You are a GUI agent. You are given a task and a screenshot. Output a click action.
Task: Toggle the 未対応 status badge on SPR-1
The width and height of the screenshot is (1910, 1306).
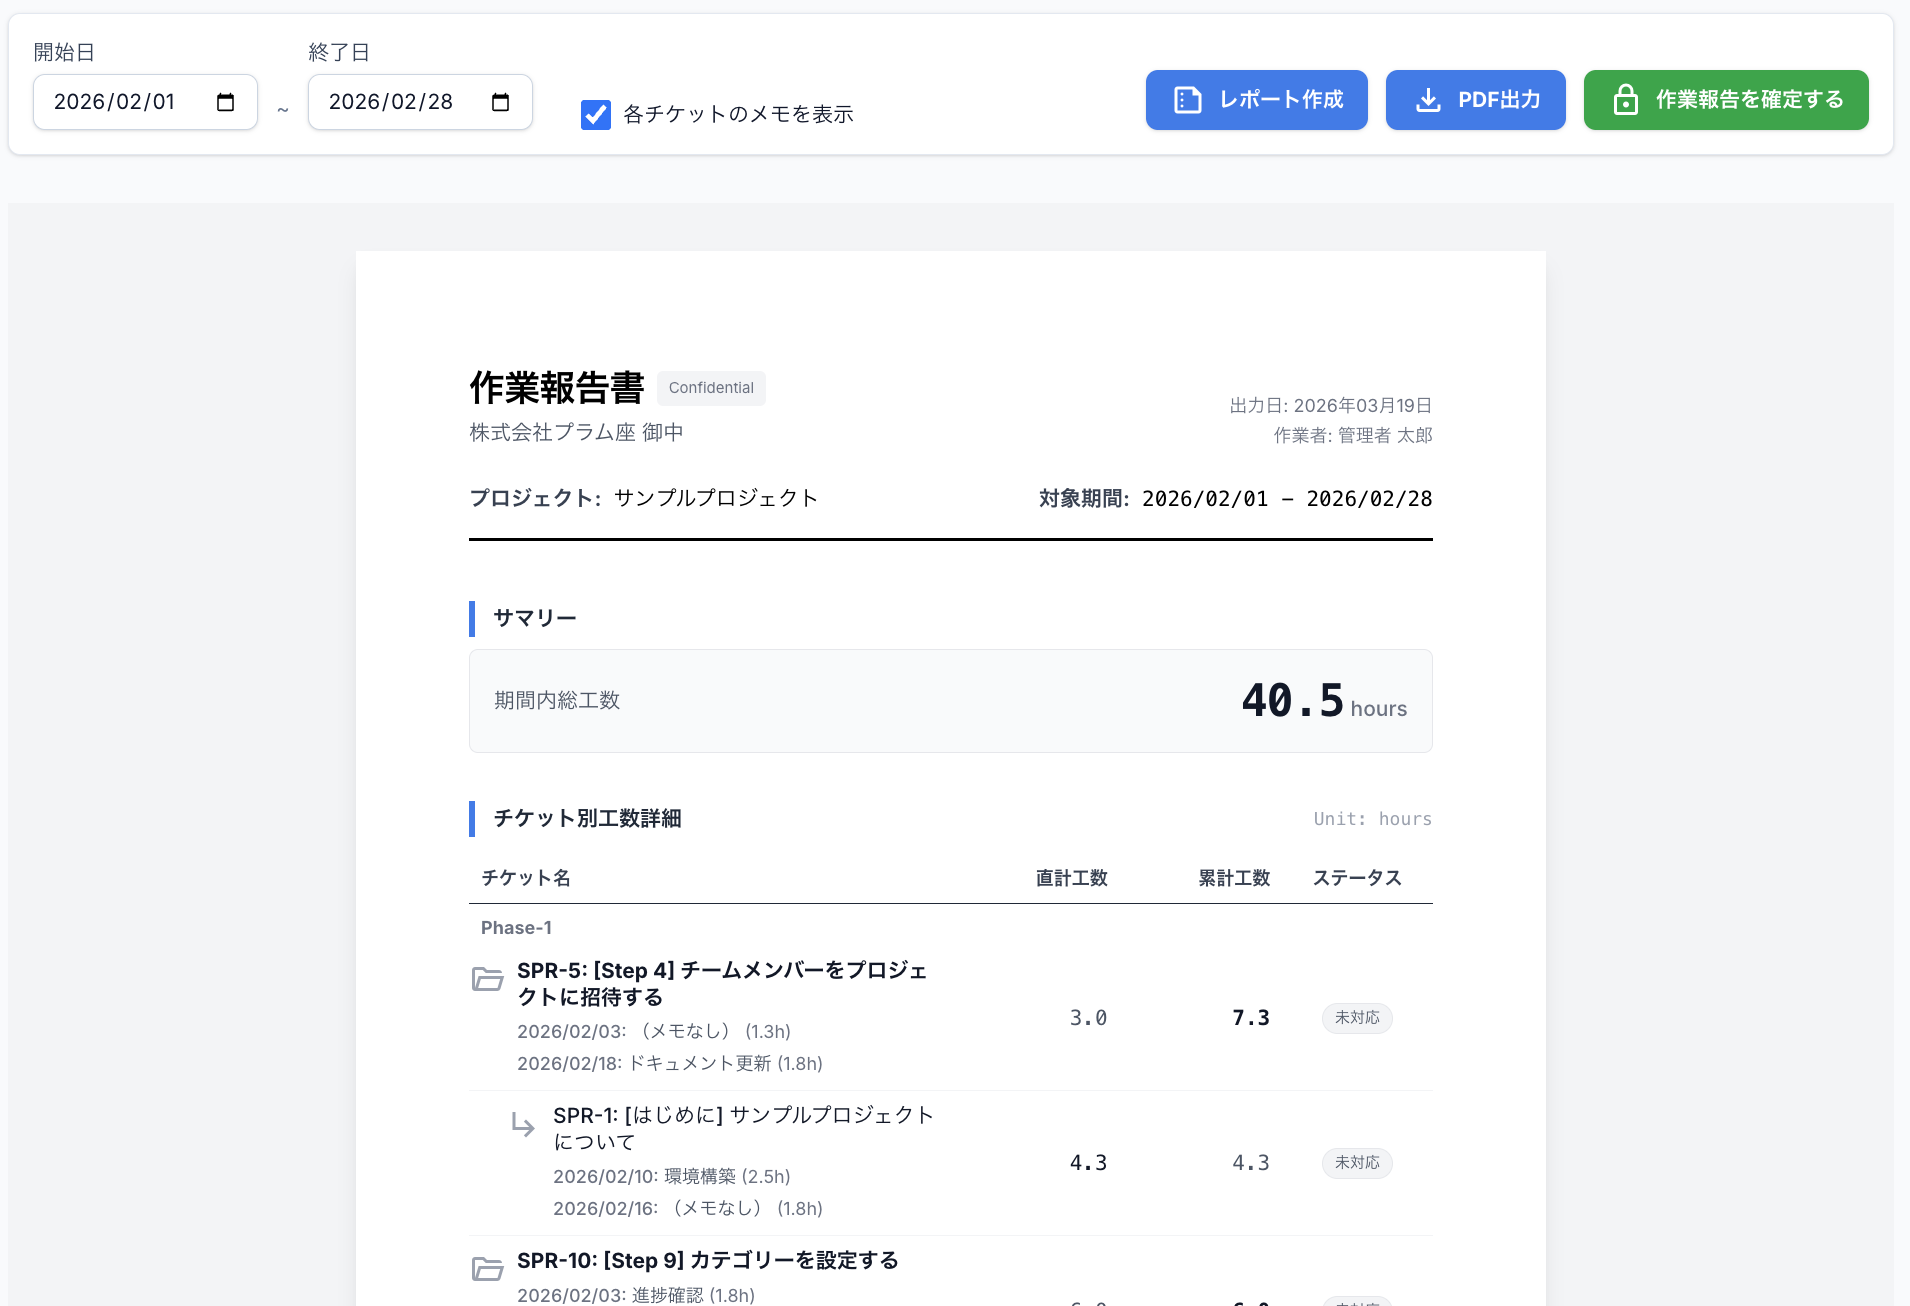pyautogui.click(x=1356, y=1163)
